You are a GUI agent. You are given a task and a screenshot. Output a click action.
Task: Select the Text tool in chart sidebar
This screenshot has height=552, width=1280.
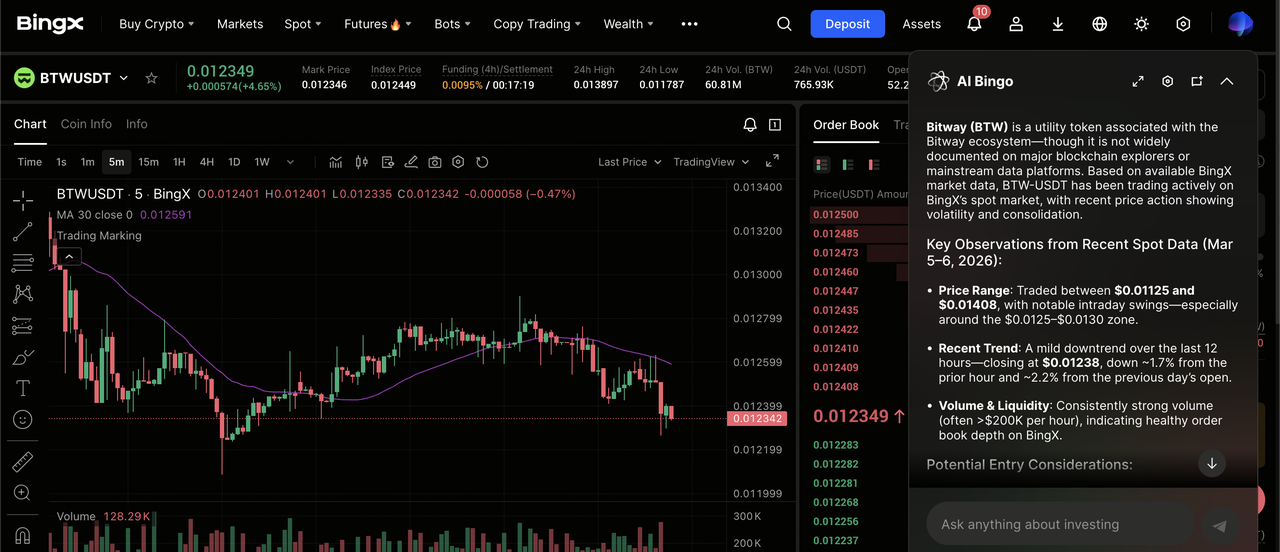pyautogui.click(x=22, y=388)
